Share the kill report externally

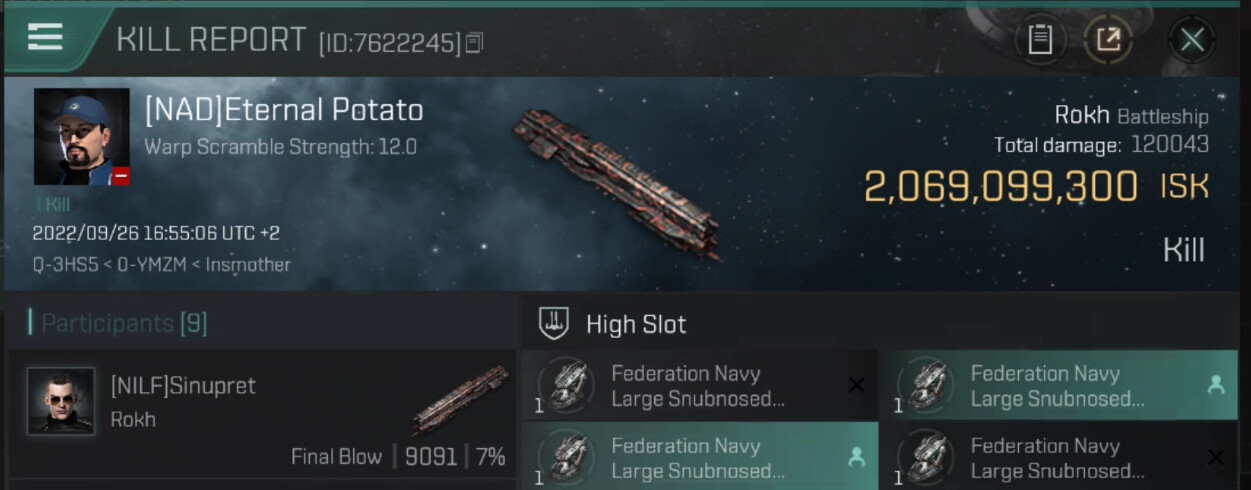(1108, 39)
